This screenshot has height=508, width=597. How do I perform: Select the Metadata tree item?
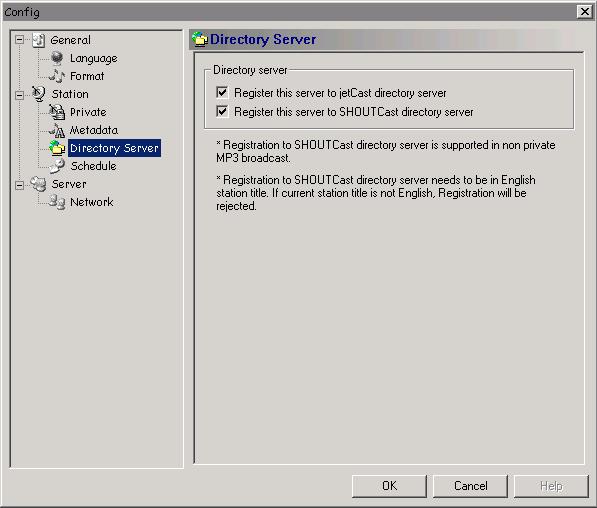click(94, 130)
